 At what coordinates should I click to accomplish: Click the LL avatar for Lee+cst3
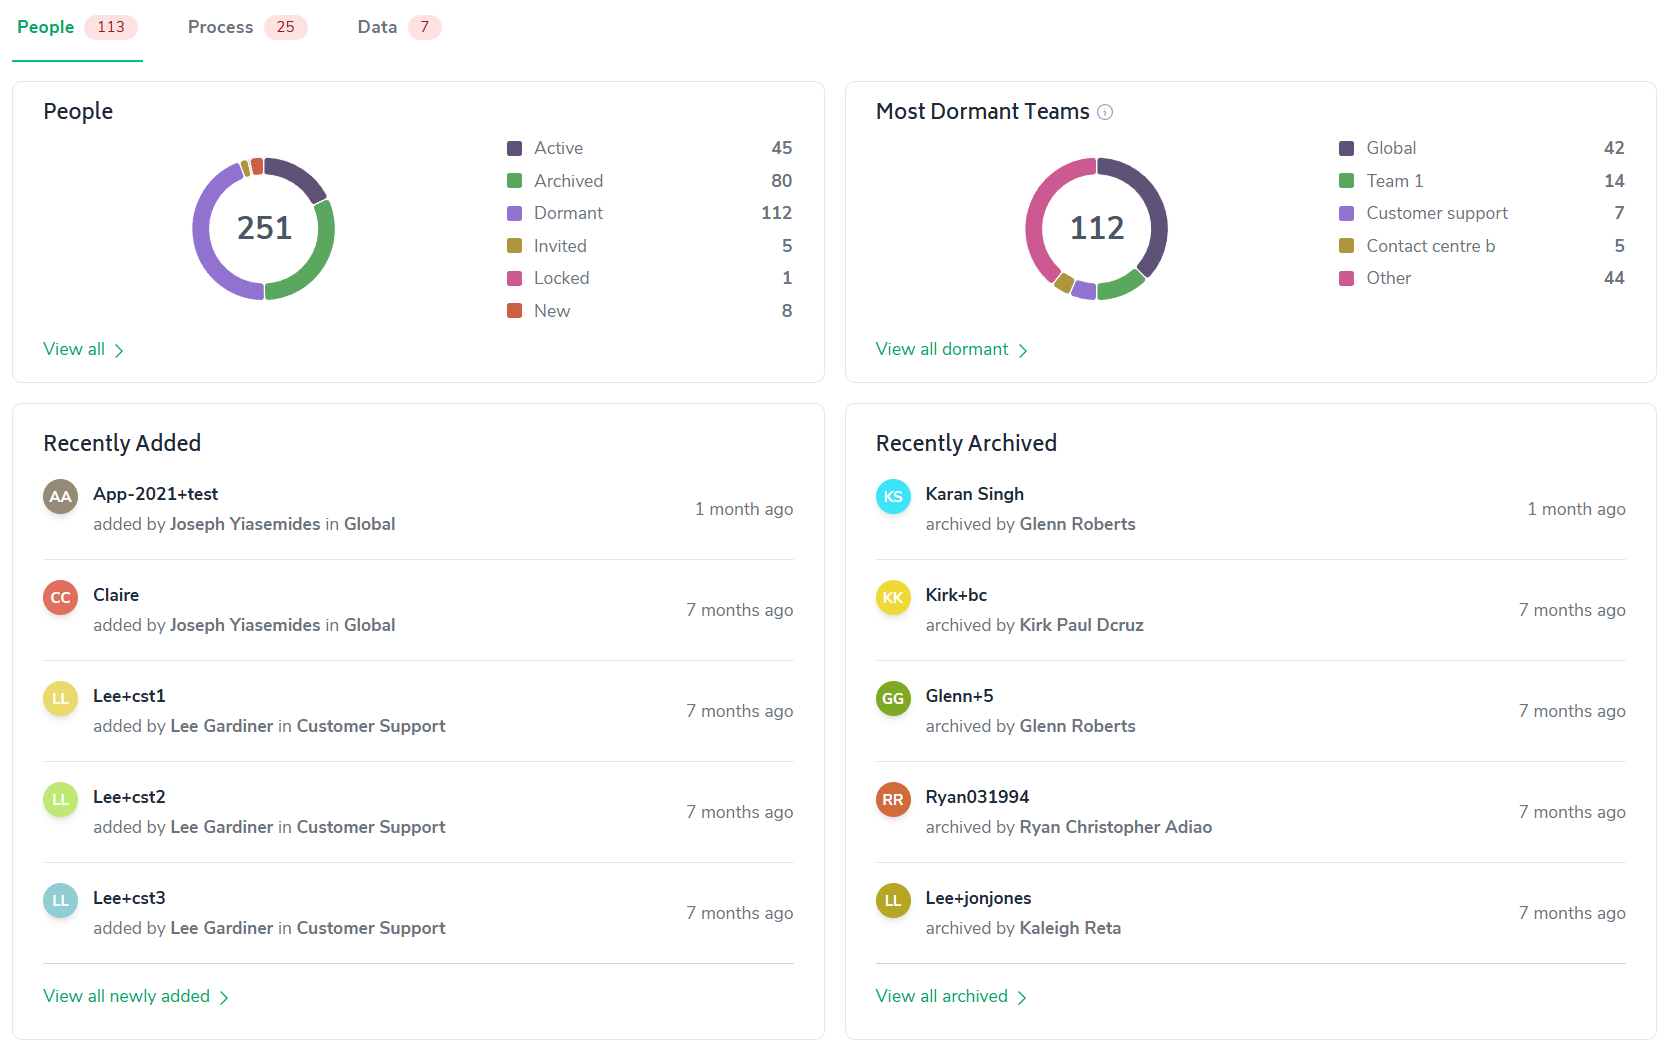click(x=60, y=900)
